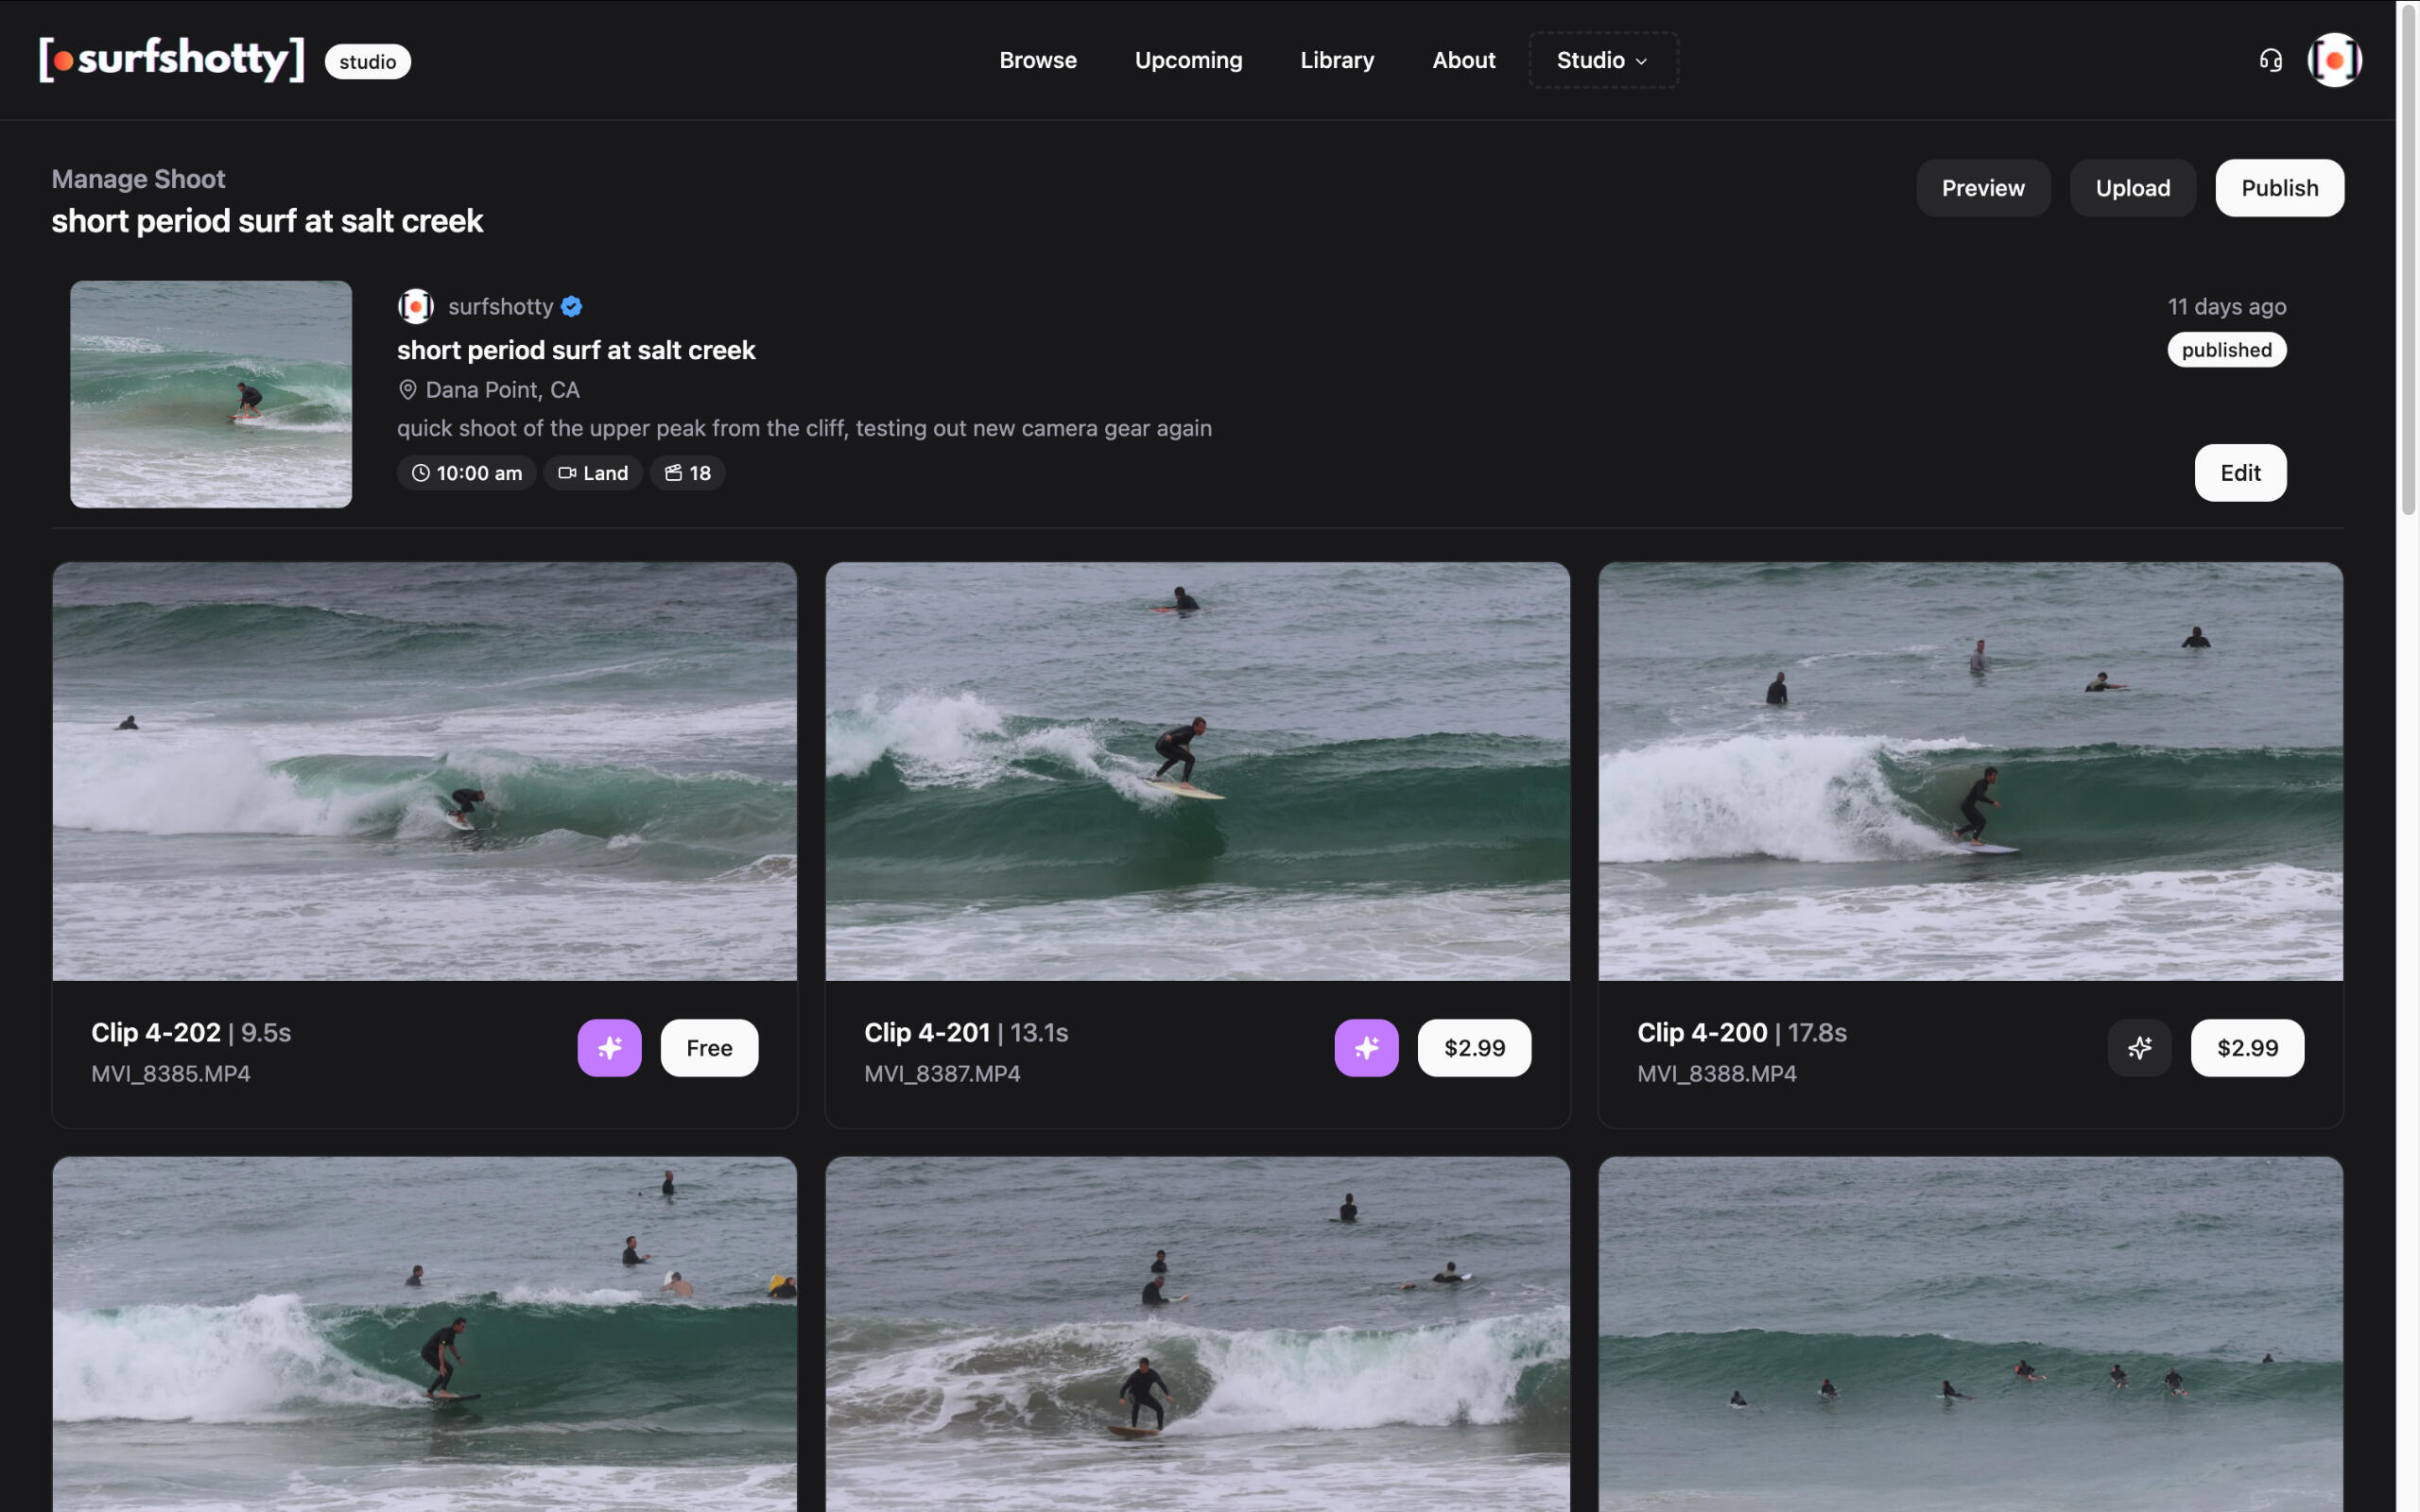Viewport: 2420px width, 1512px height.
Task: Open the Free price selector on Clip 4-202
Action: point(709,1047)
